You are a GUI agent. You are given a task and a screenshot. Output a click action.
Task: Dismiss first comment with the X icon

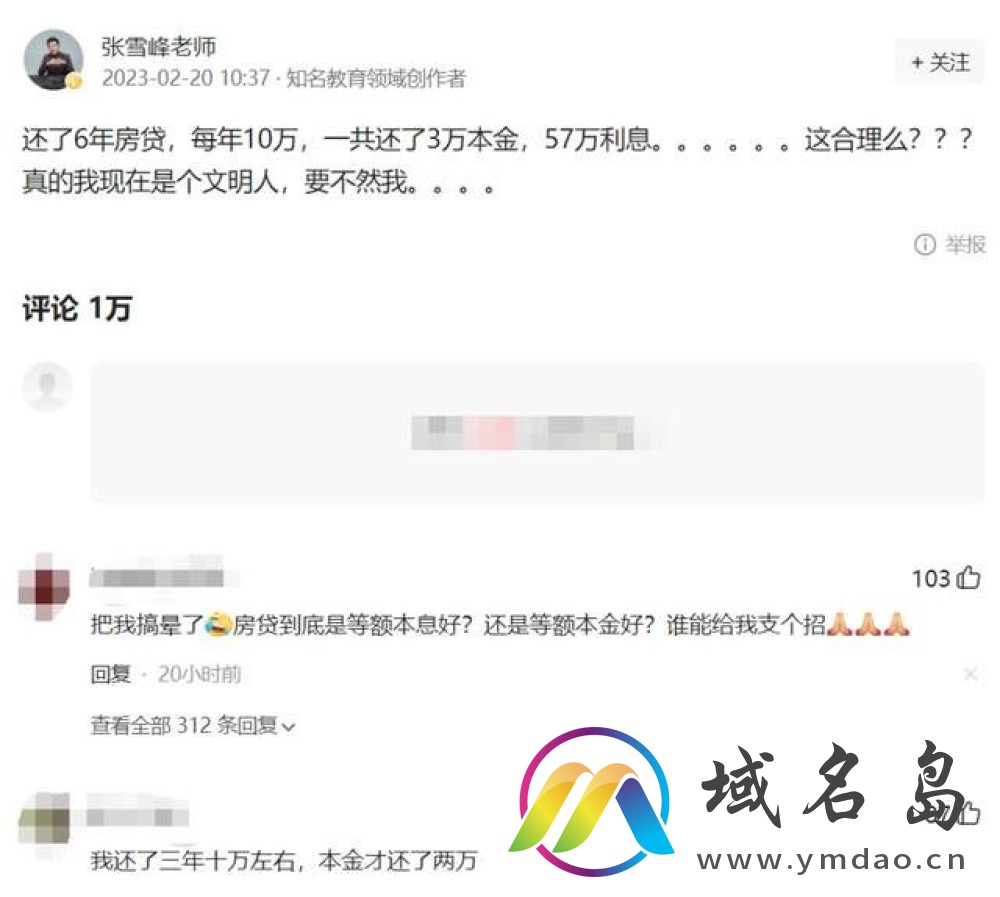click(x=970, y=674)
